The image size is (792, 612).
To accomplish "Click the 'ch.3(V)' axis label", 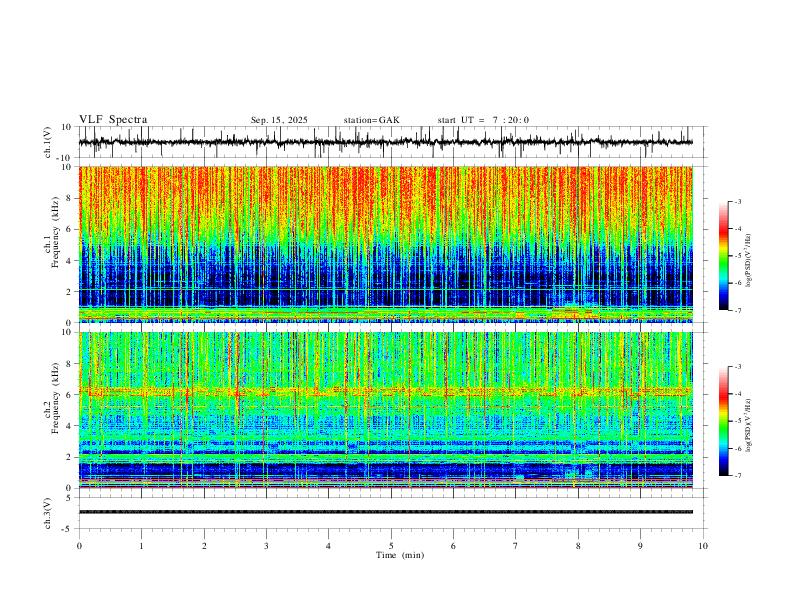I will (x=48, y=513).
